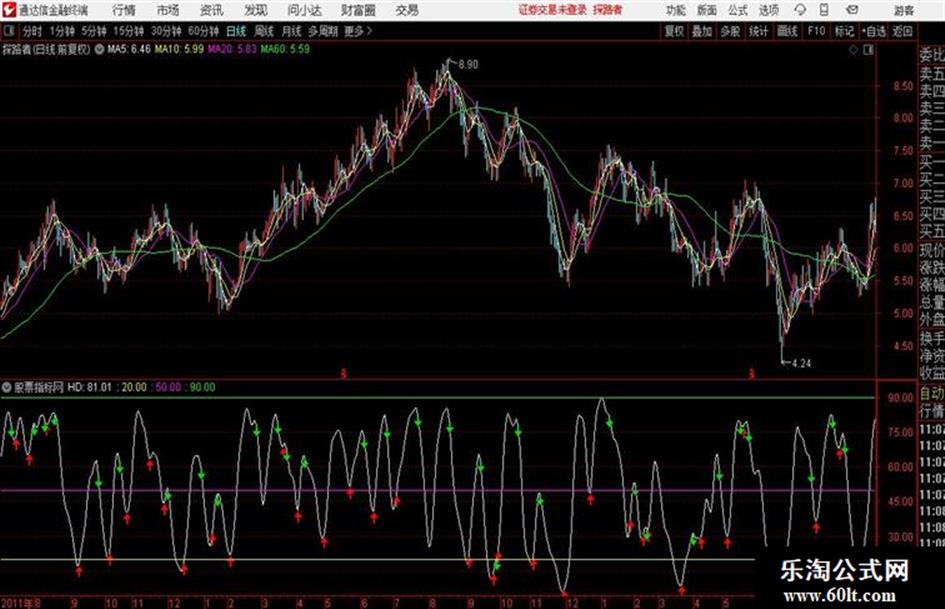
Task: Switch to the 15分钟 period tab
Action: (x=128, y=31)
